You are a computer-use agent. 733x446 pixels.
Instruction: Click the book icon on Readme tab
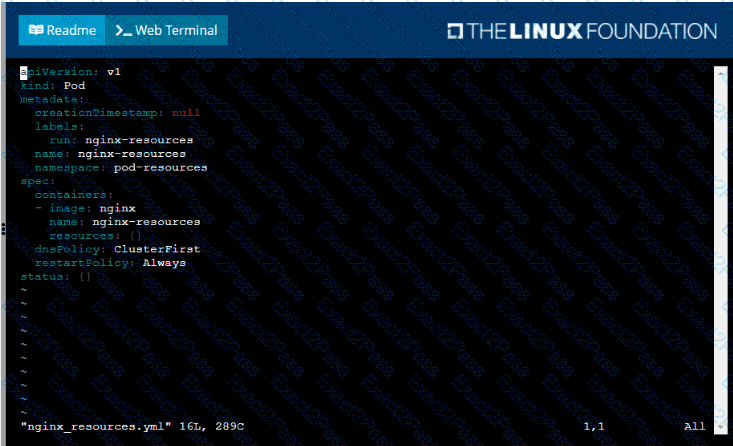click(36, 31)
